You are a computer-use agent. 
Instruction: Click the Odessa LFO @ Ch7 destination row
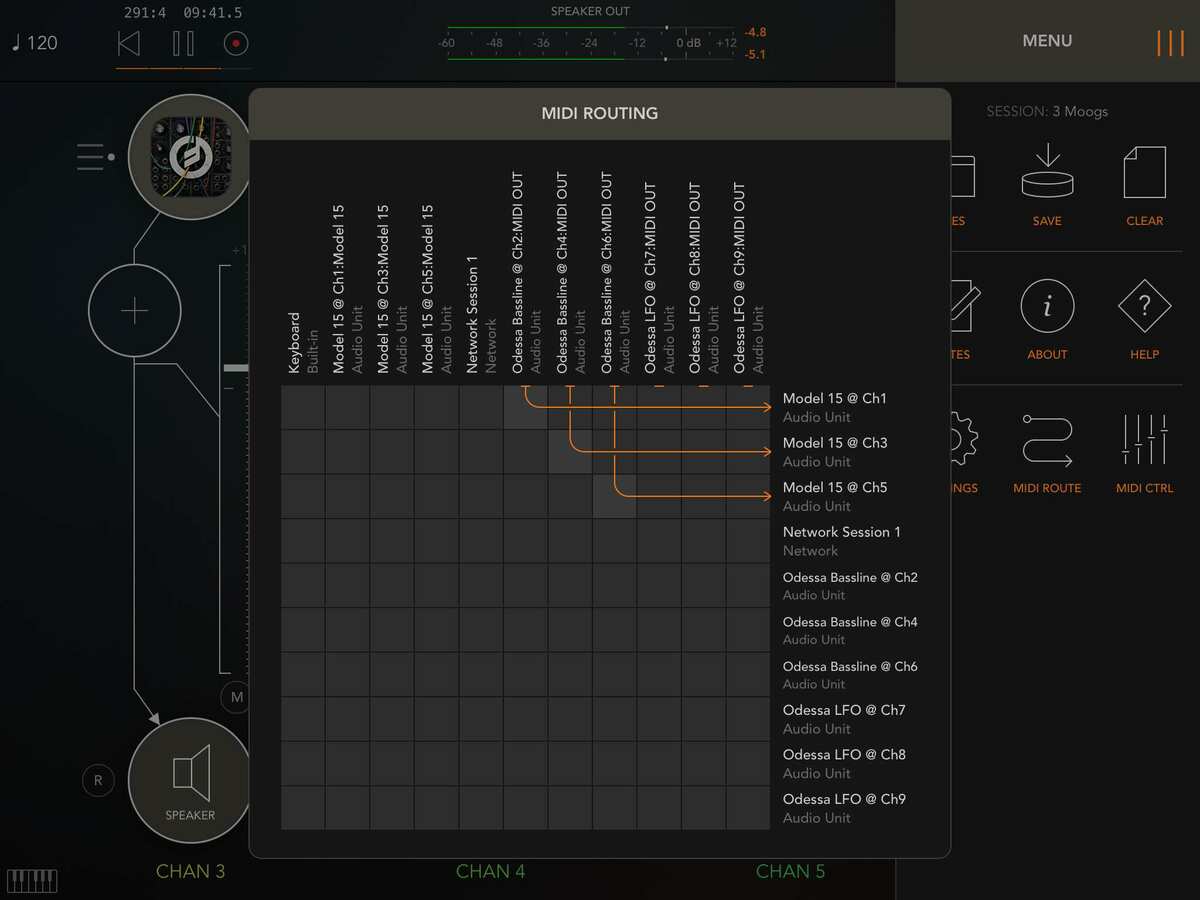844,719
